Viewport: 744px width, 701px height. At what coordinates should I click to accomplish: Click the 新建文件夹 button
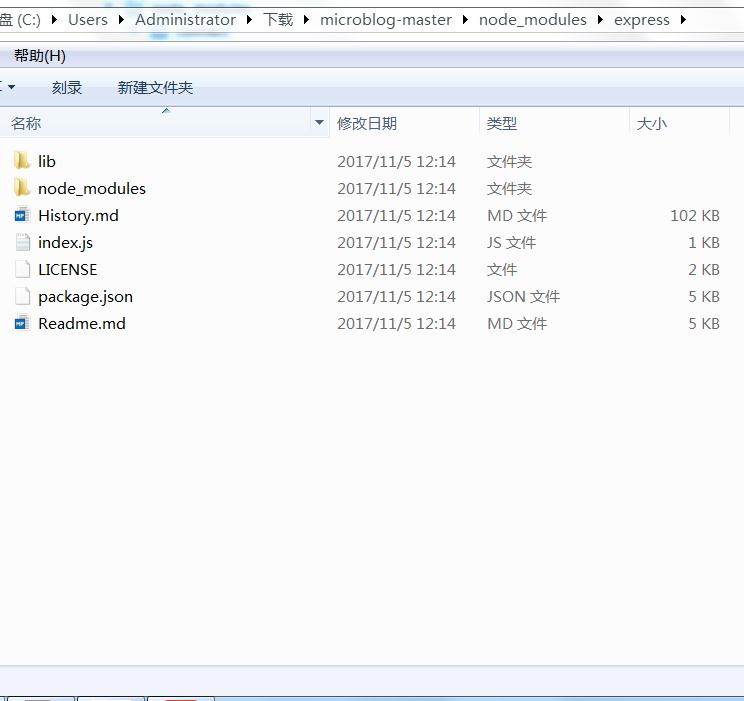pyautogui.click(x=155, y=88)
